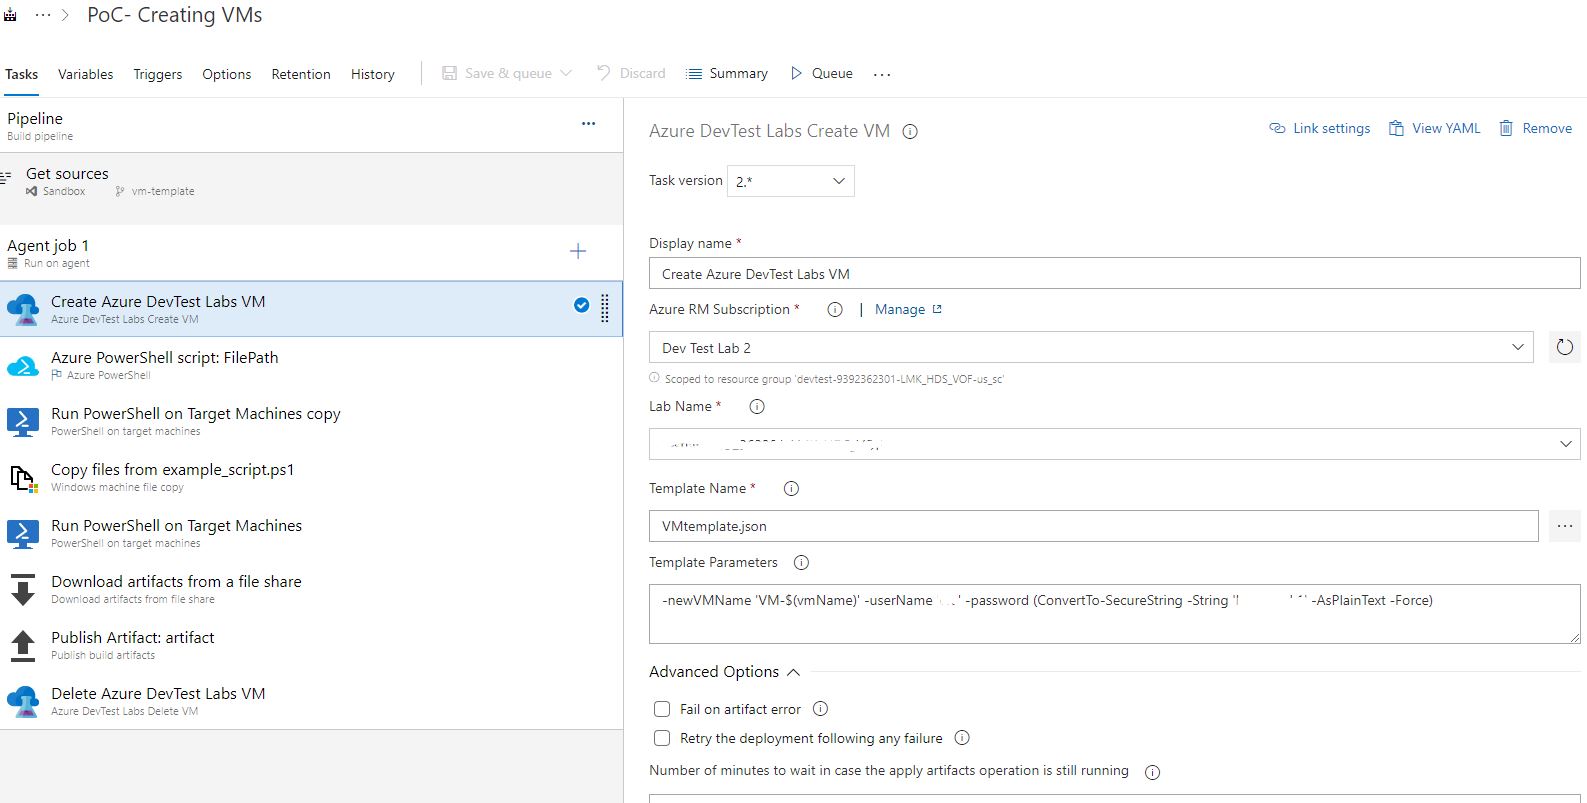Click Publish Artifact: artifact upload icon
The width and height of the screenshot is (1587, 803).
(23, 645)
